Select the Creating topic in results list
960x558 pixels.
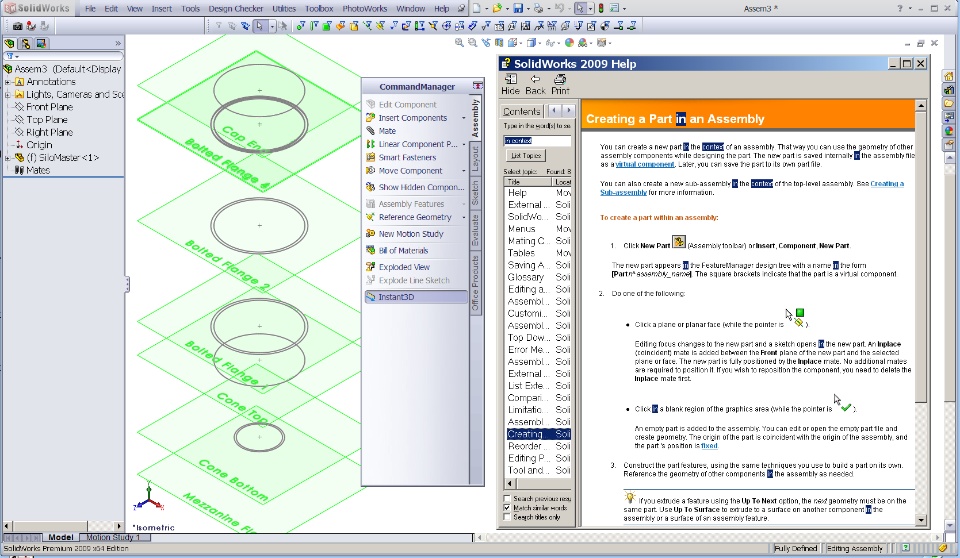pyautogui.click(x=538, y=434)
